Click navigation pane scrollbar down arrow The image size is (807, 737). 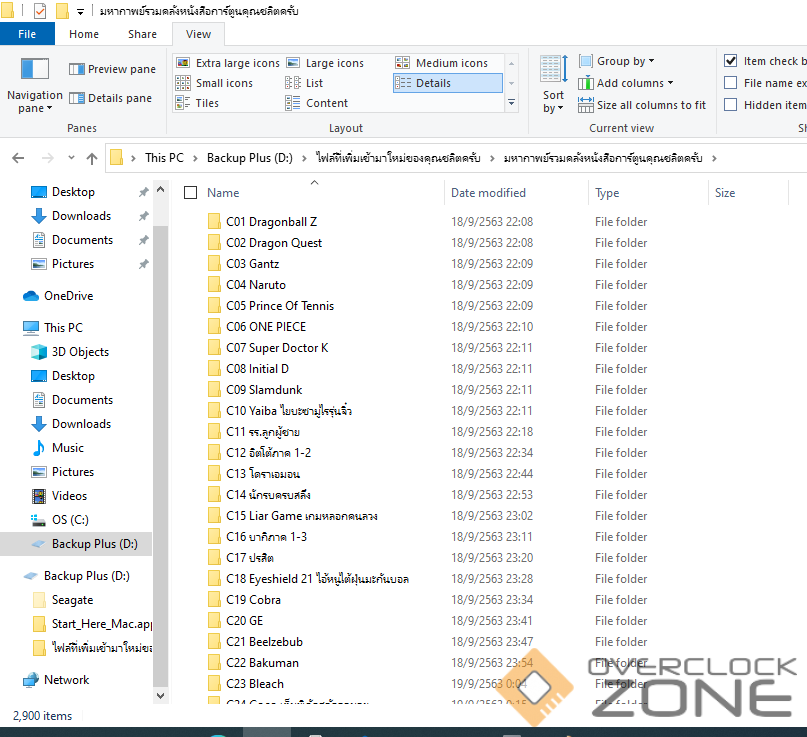161,696
